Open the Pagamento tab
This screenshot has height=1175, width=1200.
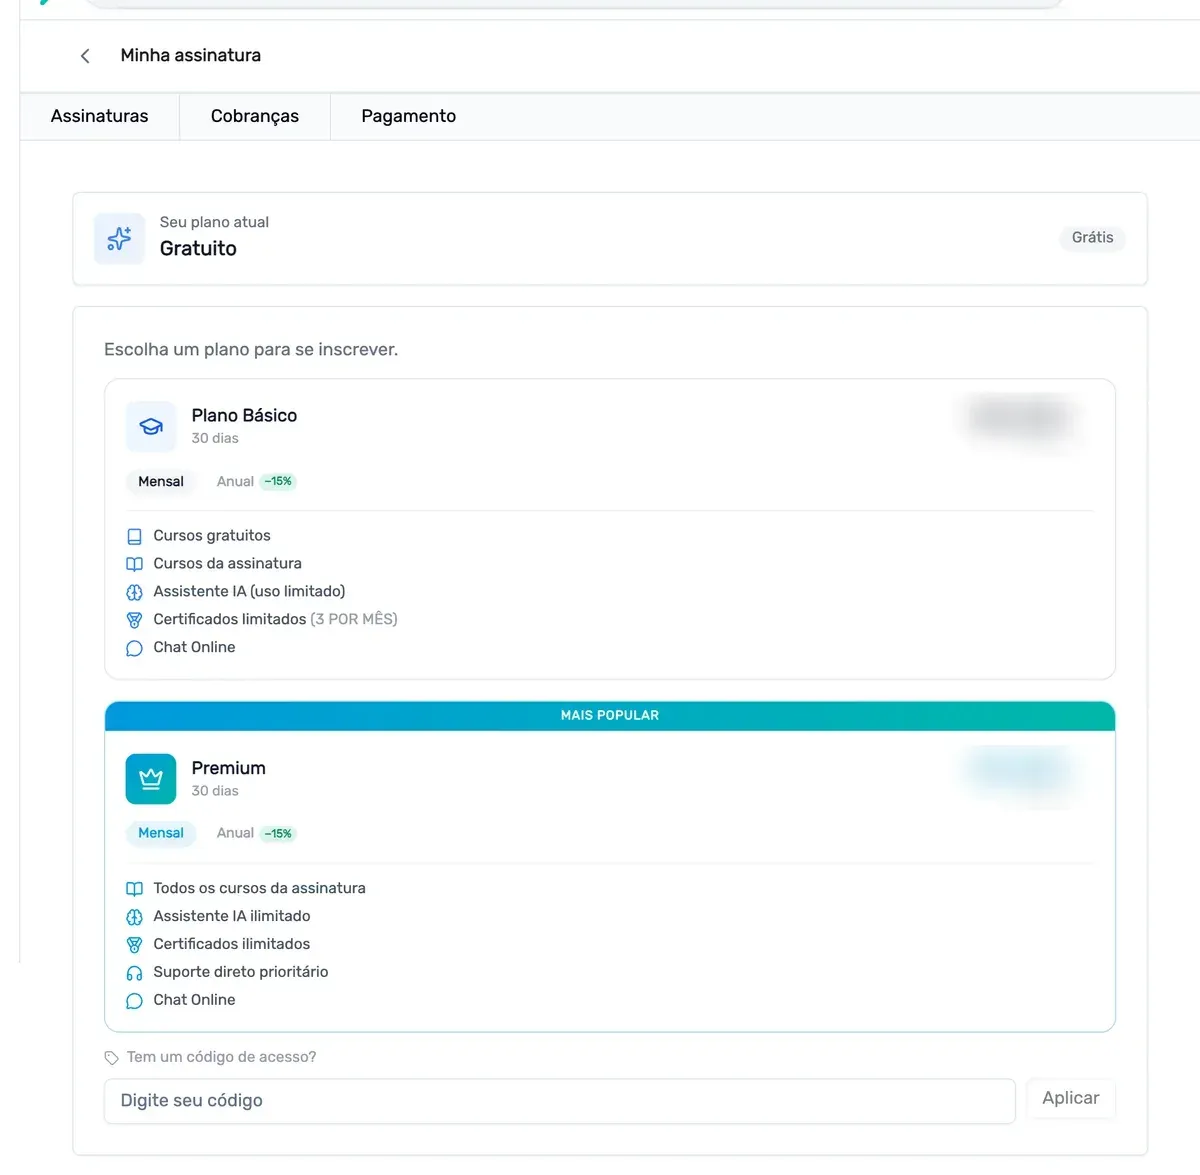(409, 116)
